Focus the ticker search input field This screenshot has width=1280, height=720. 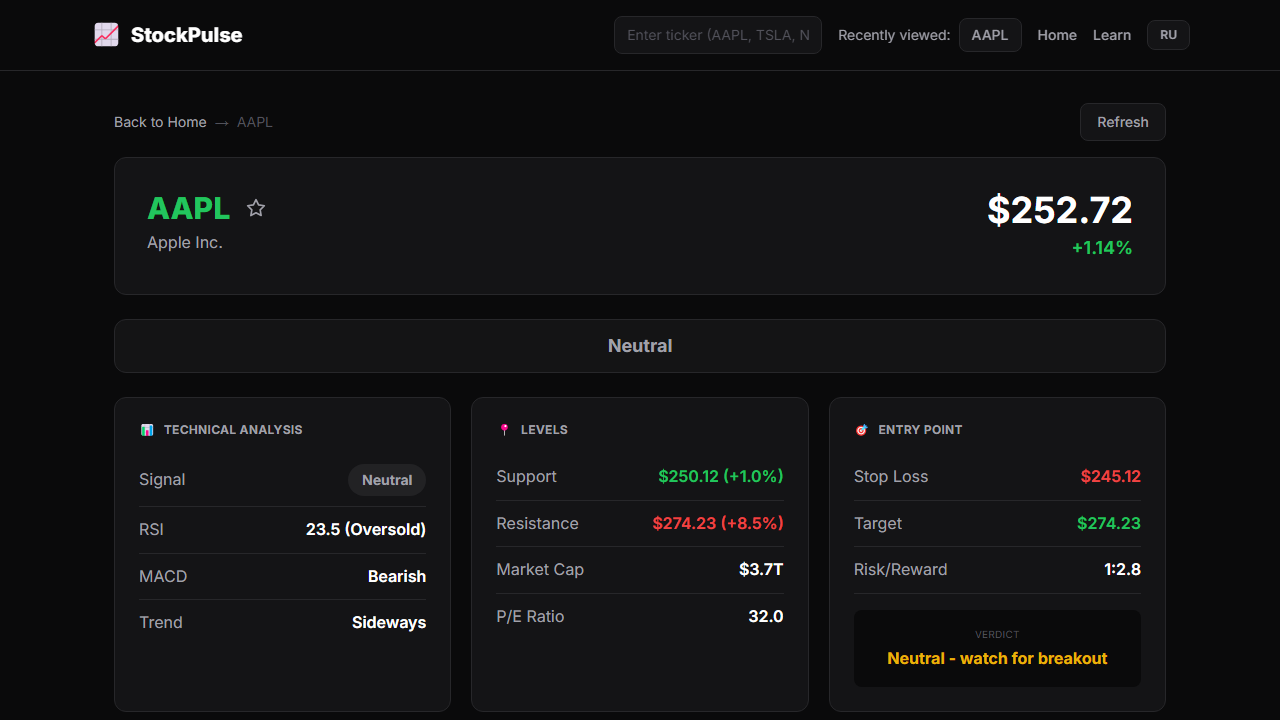718,35
